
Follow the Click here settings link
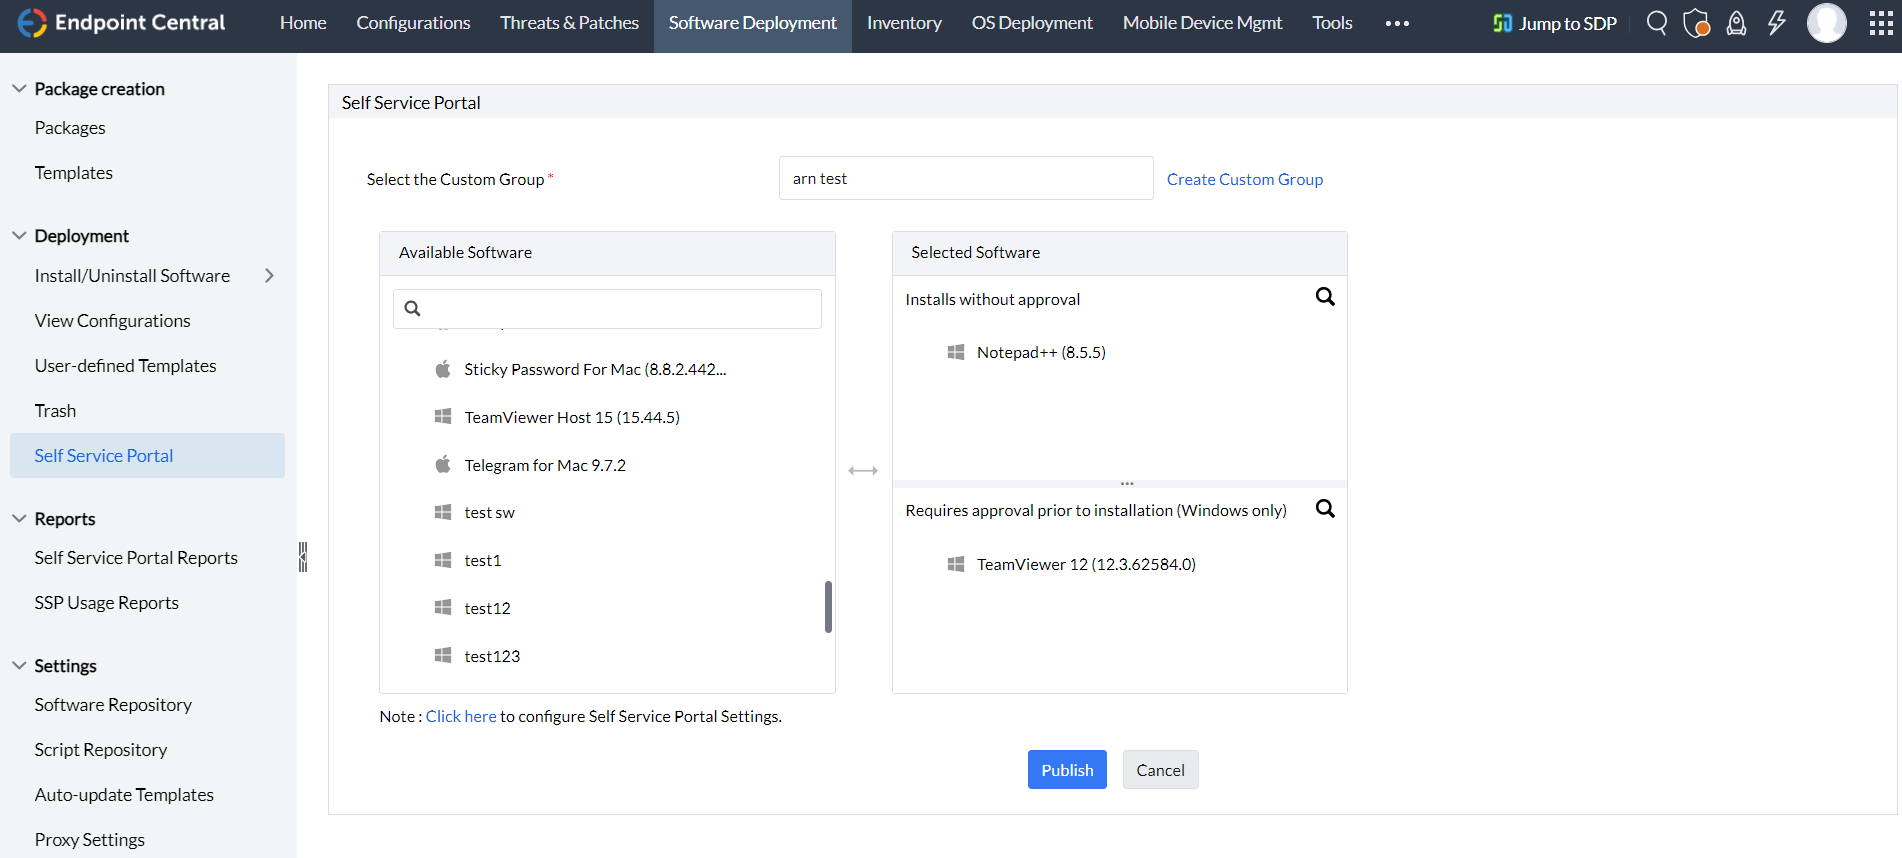pos(461,716)
